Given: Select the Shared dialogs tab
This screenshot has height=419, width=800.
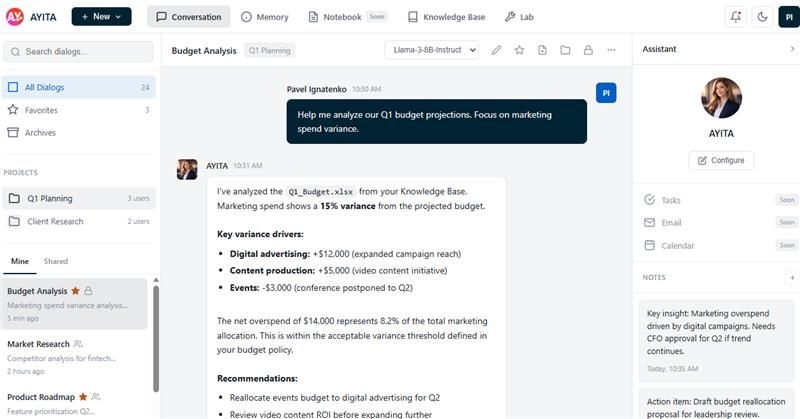Looking at the screenshot, I should point(56,262).
